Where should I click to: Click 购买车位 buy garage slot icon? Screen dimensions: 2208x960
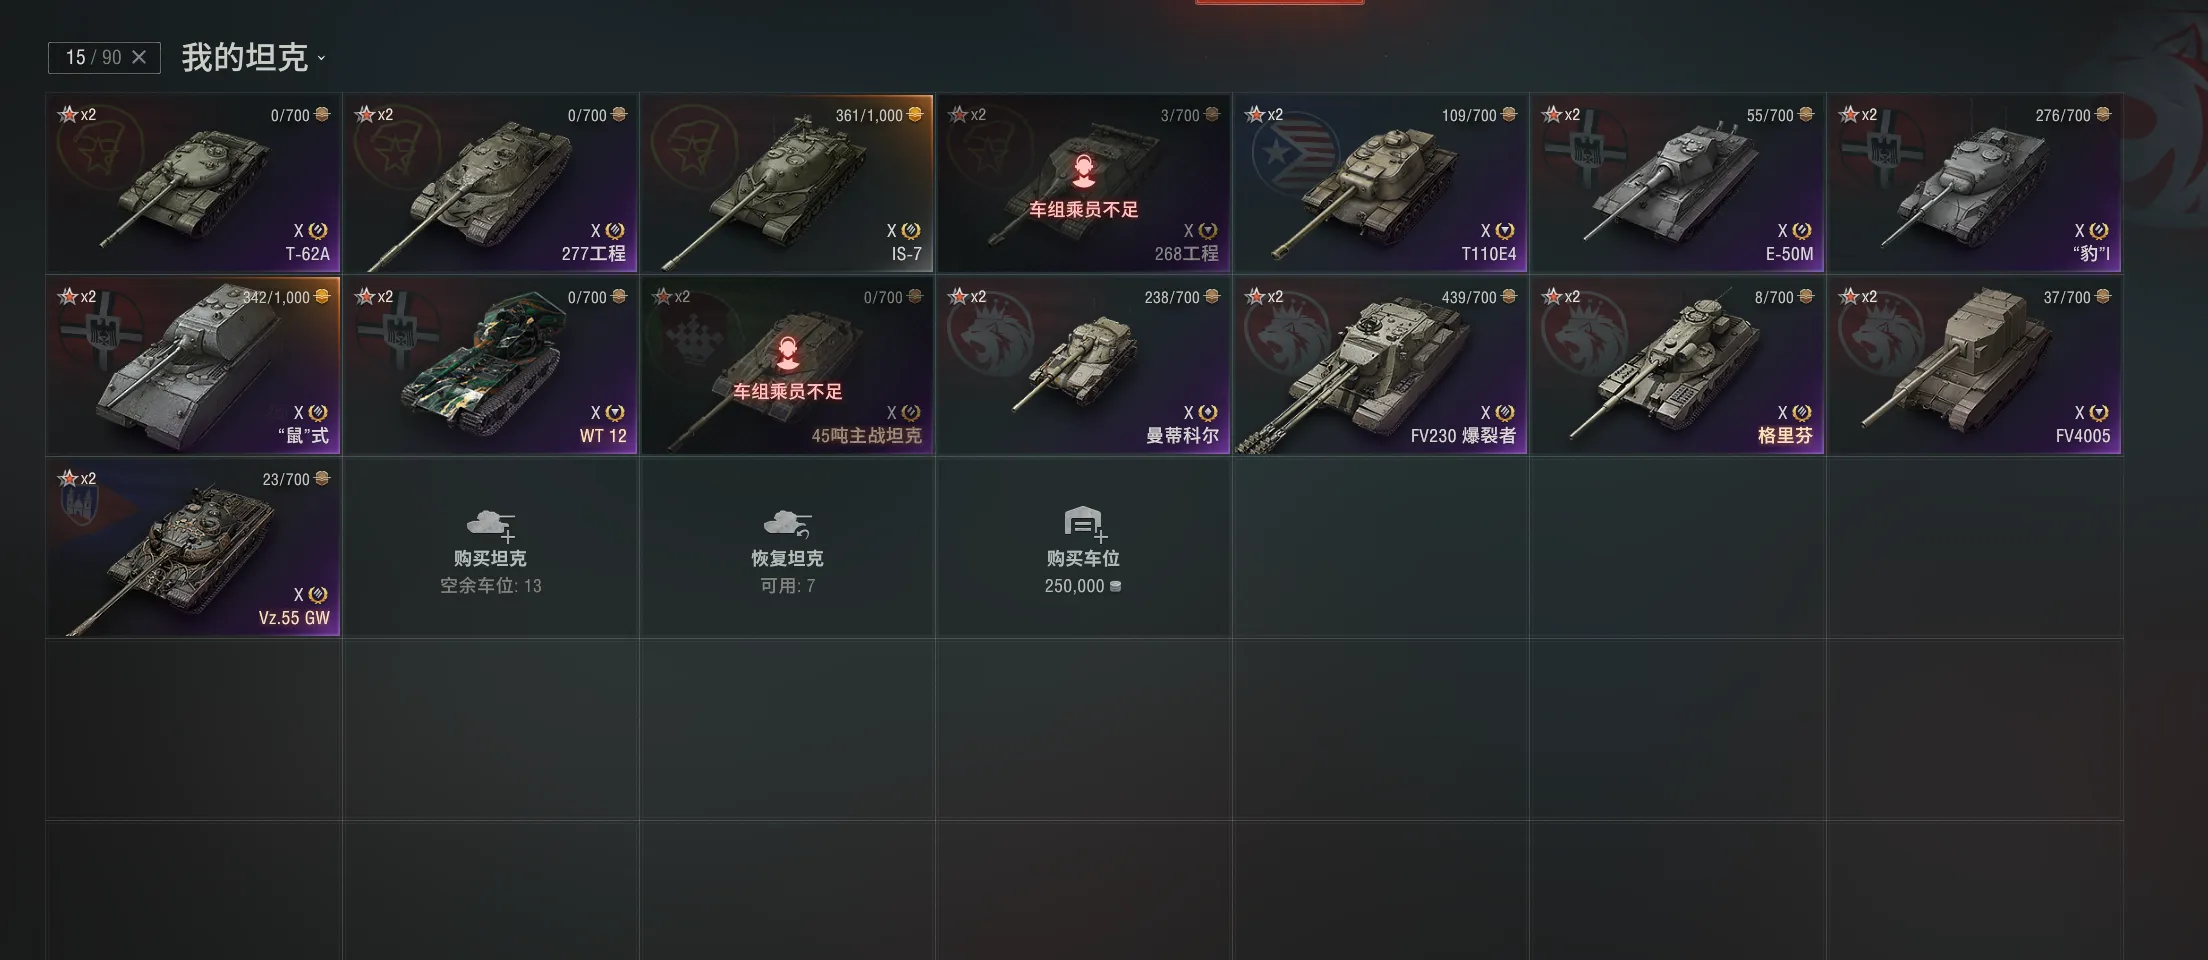coord(1085,524)
